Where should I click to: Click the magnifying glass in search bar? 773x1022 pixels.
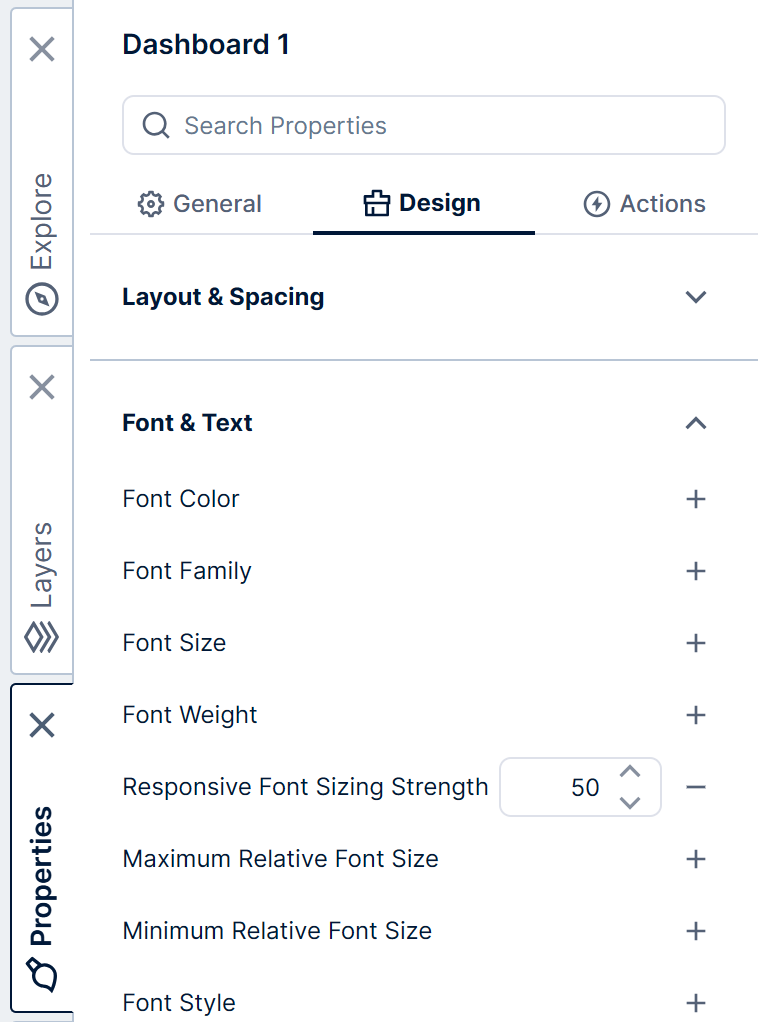pyautogui.click(x=155, y=125)
